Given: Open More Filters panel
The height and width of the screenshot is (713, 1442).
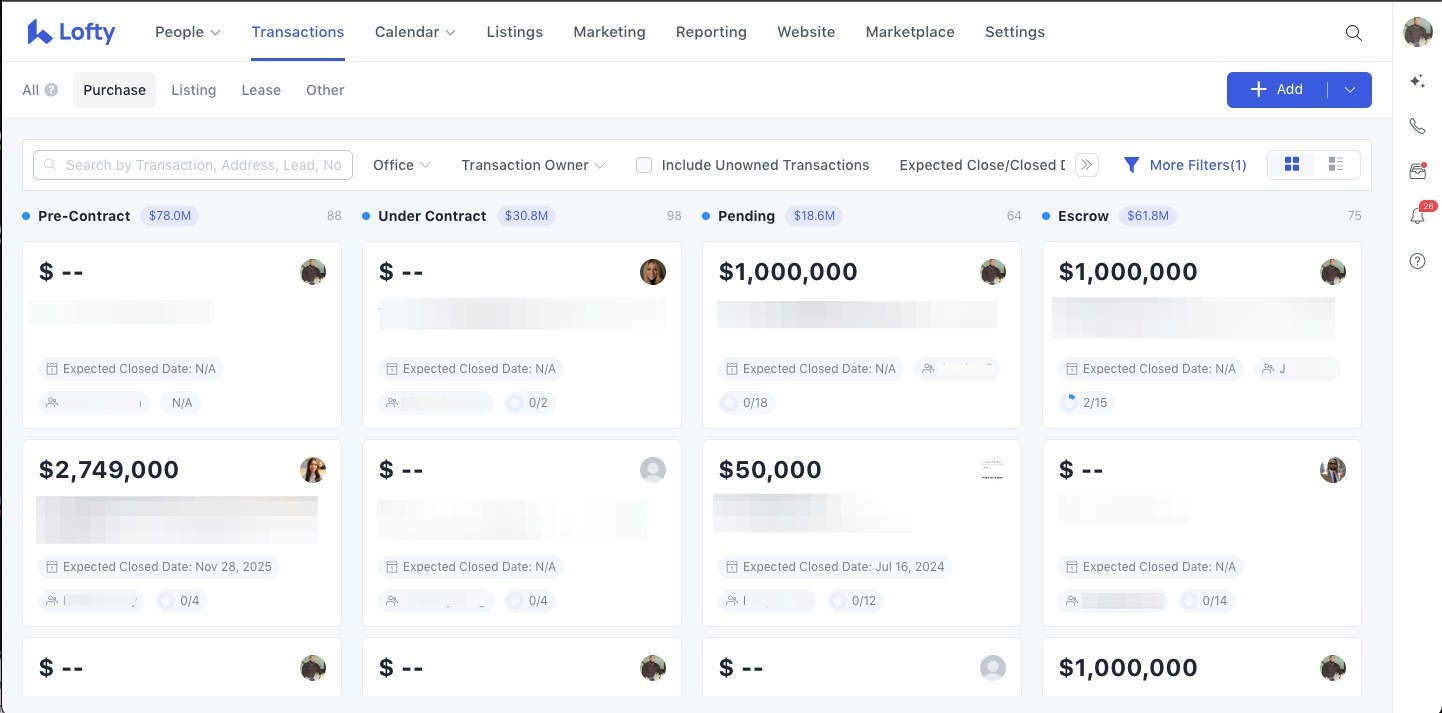Looking at the screenshot, I should 1185,165.
